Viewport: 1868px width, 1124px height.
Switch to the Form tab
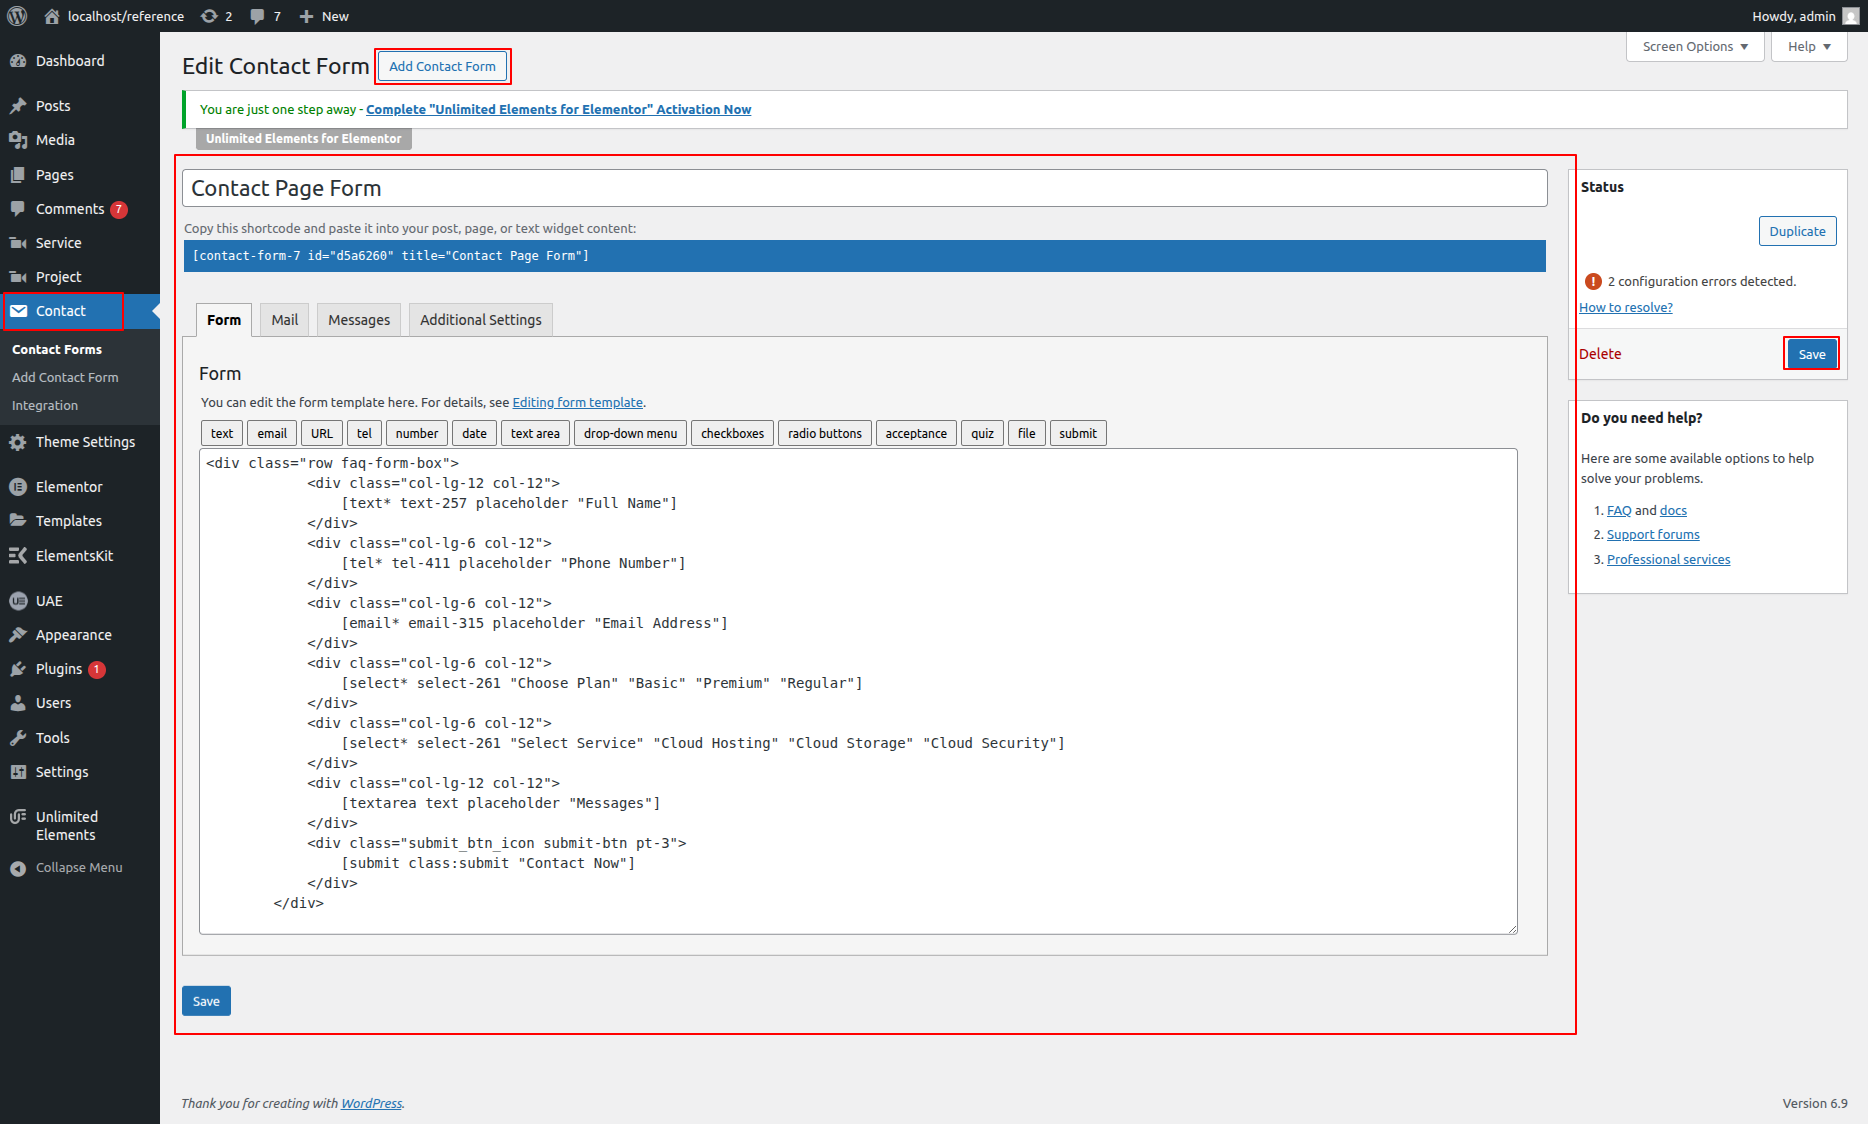click(x=224, y=320)
